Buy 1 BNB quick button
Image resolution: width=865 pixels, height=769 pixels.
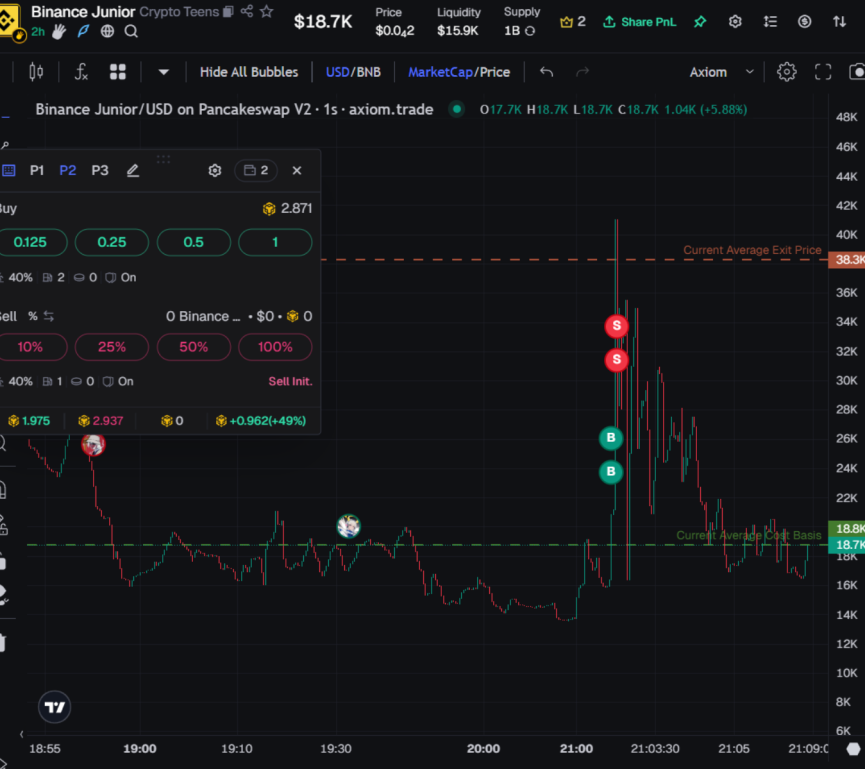click(x=275, y=242)
